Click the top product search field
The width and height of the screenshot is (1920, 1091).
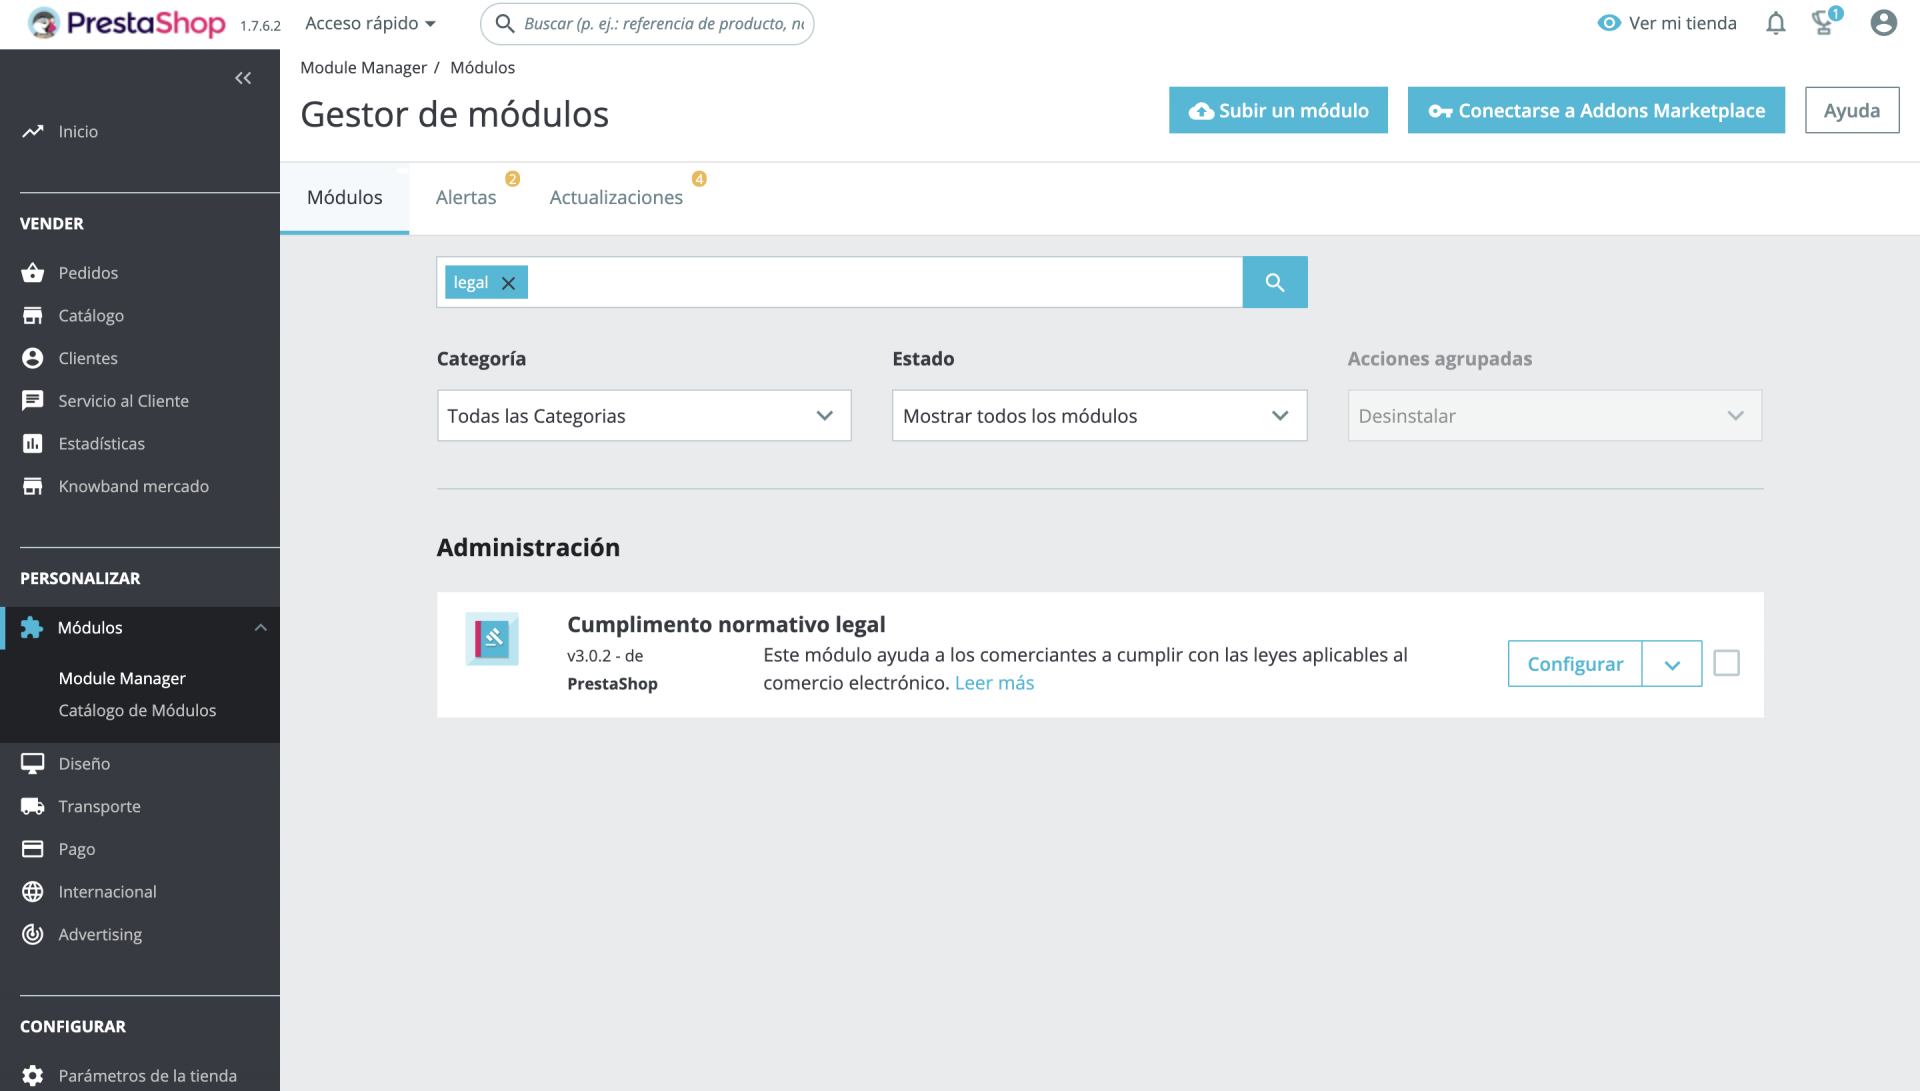[x=662, y=23]
